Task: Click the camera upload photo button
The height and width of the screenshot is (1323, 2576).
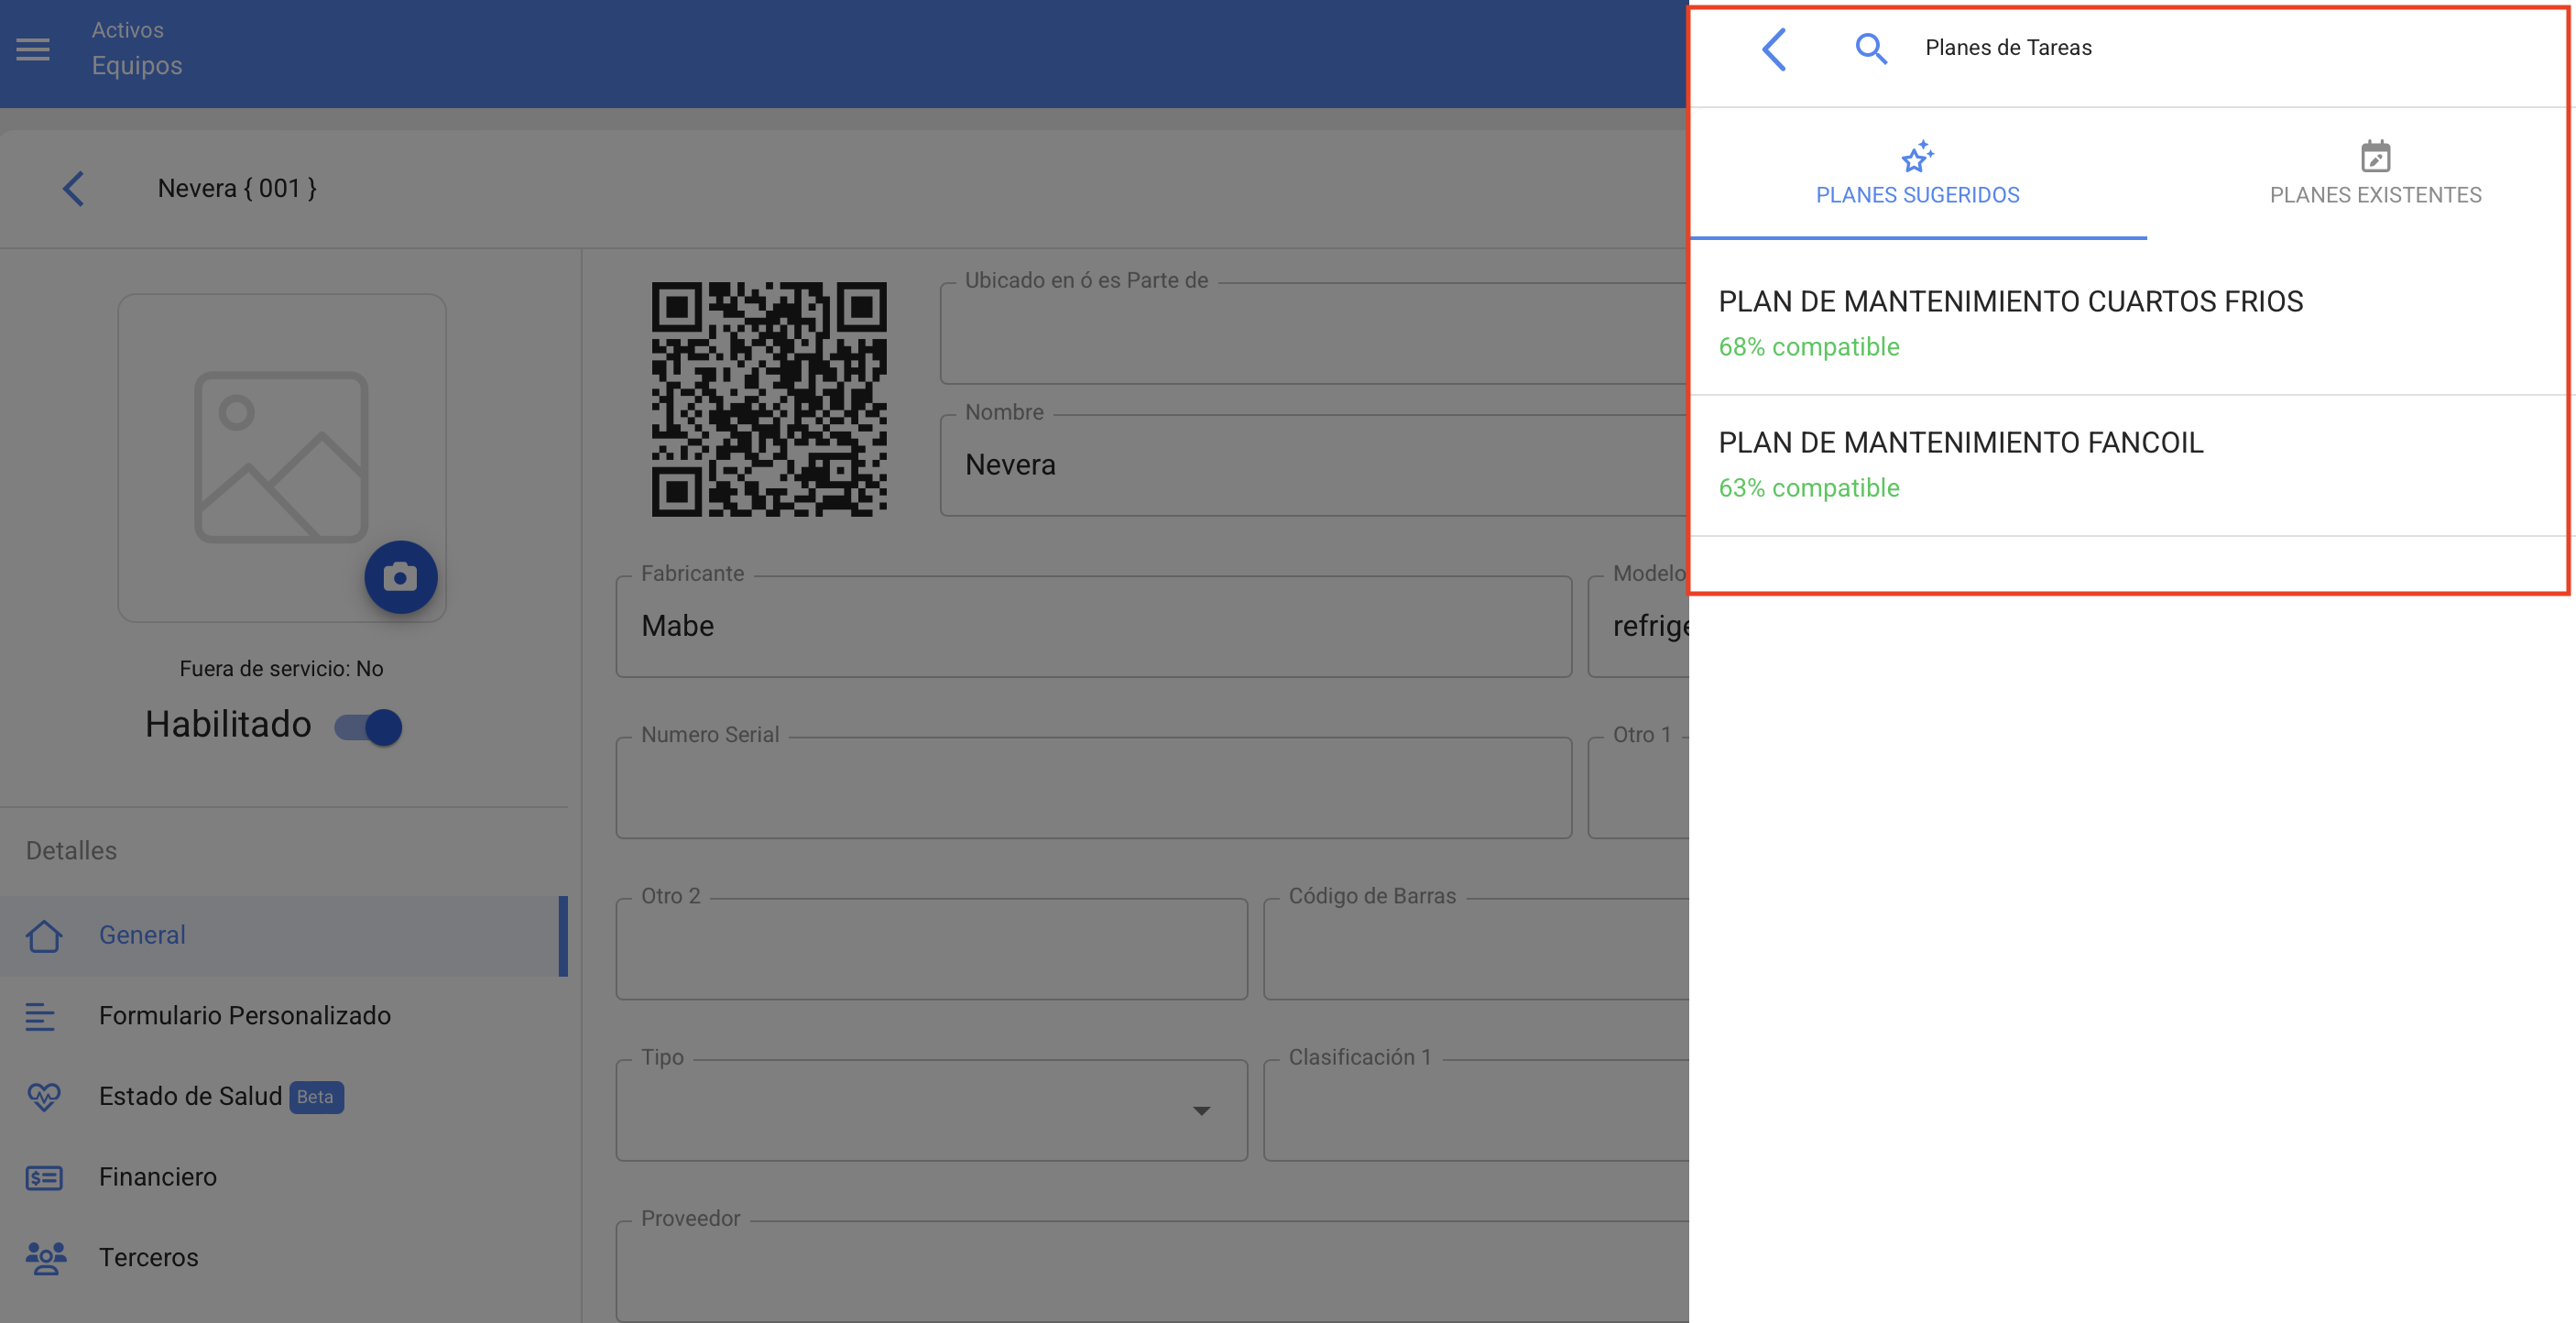Action: click(400, 577)
